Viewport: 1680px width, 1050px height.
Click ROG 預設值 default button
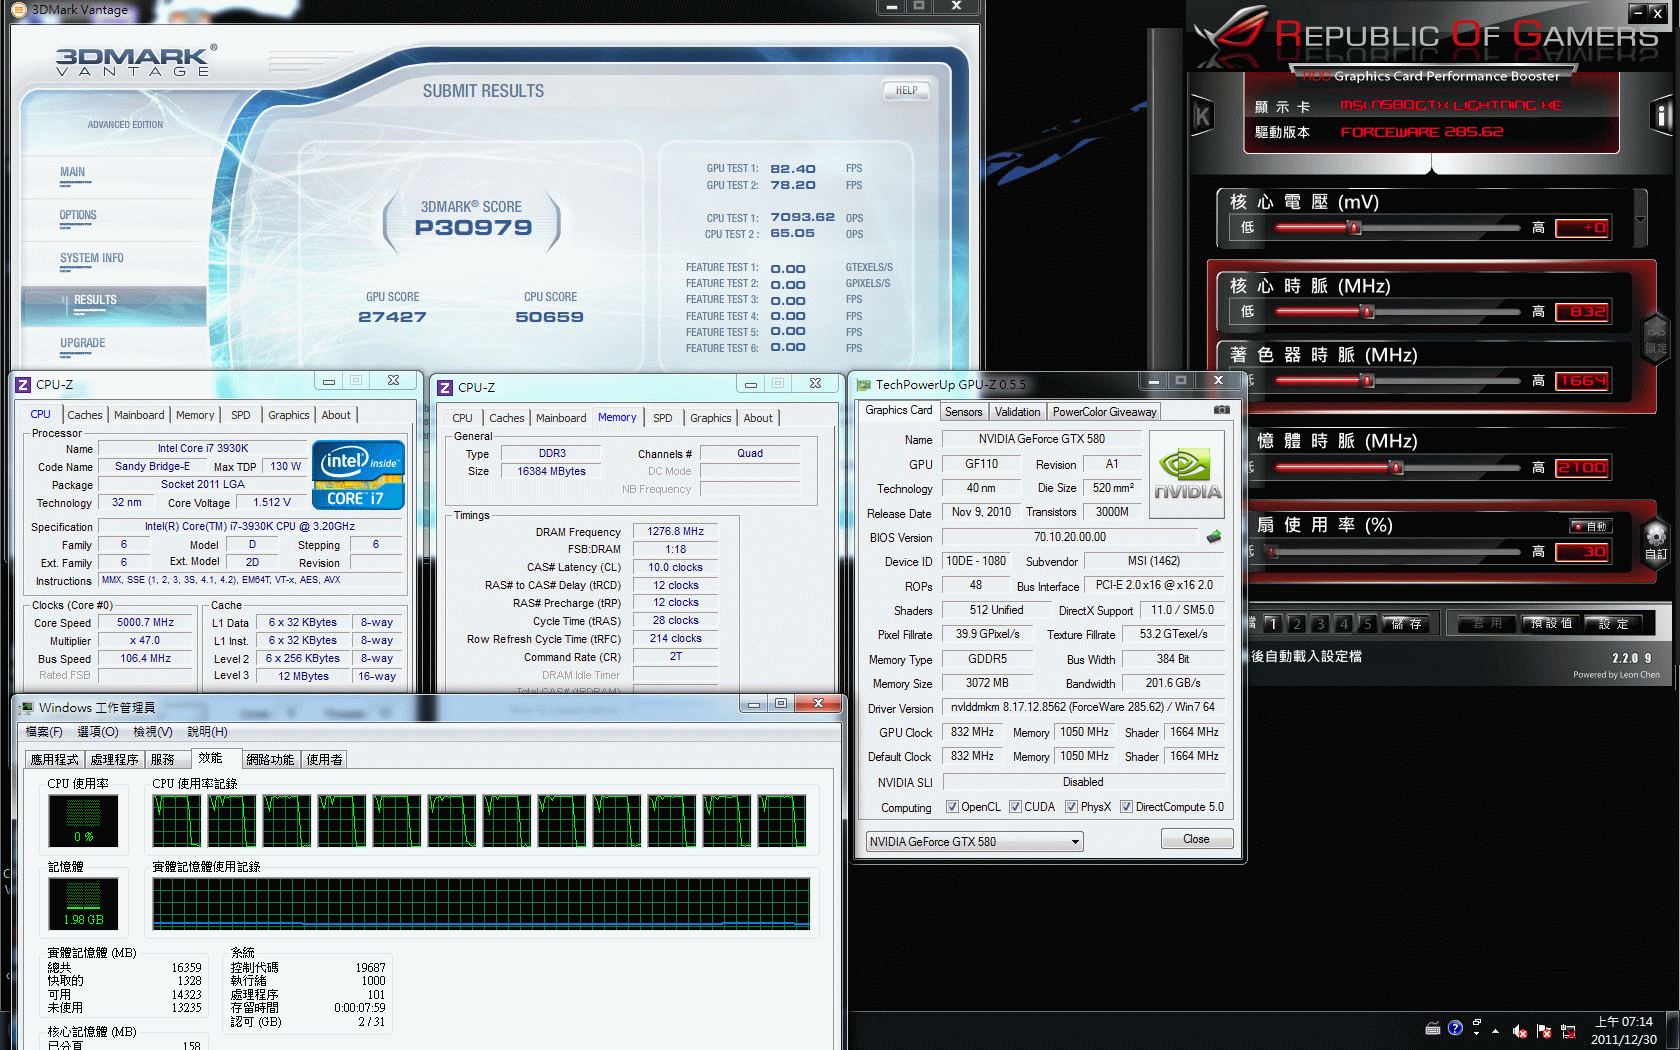1552,623
